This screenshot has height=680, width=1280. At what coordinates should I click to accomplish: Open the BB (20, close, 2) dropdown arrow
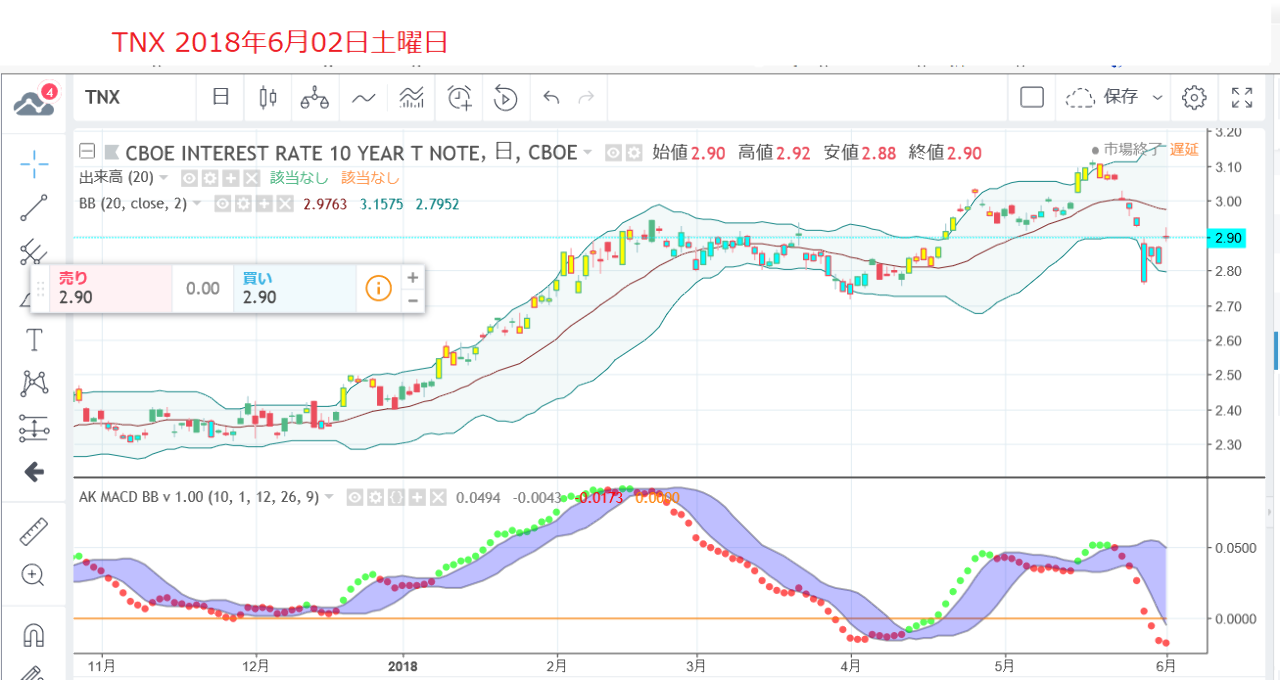tap(198, 204)
